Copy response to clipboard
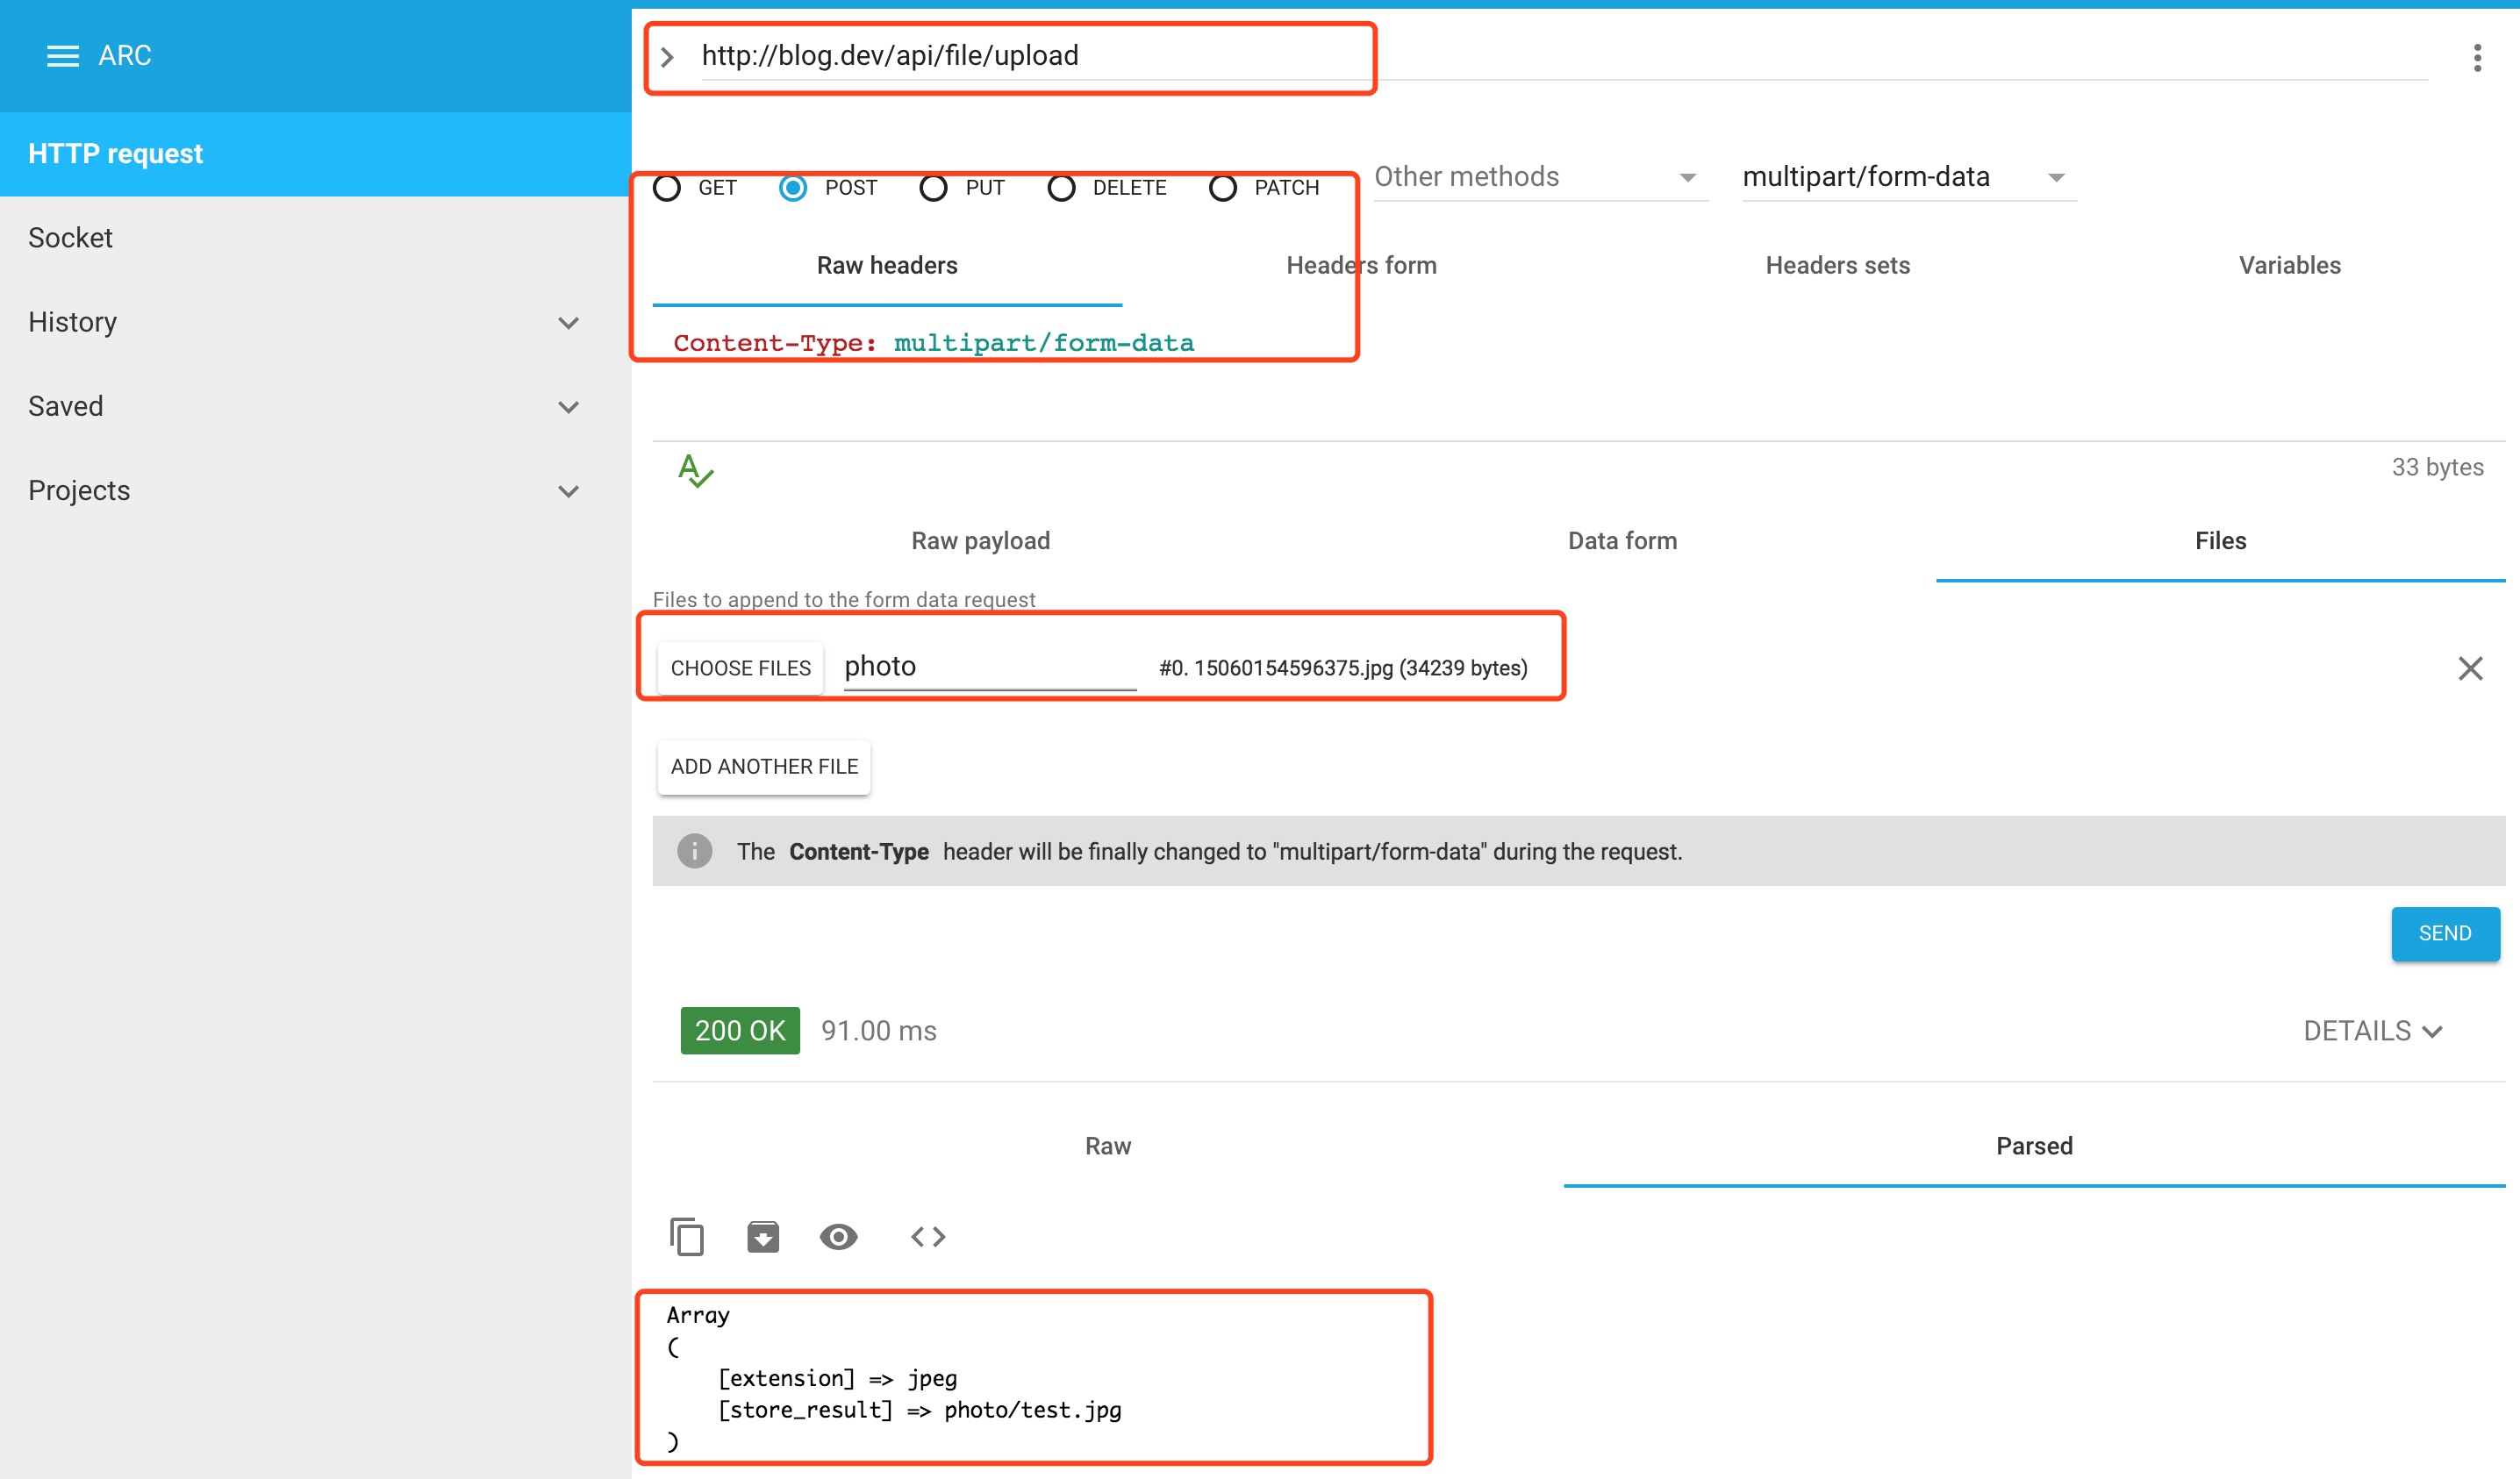2520x1479 pixels. click(x=687, y=1237)
